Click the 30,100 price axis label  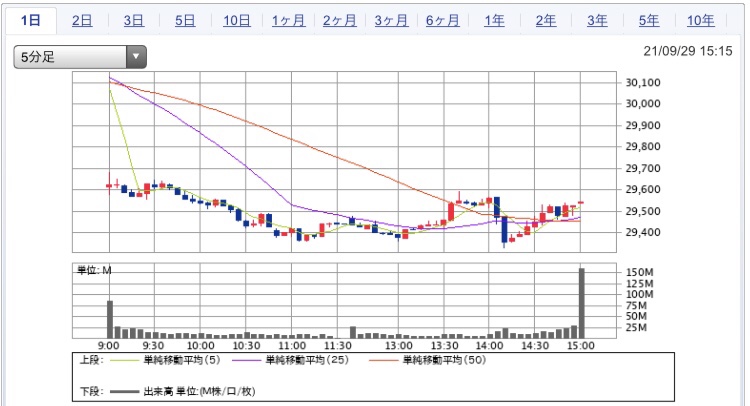[x=643, y=82]
